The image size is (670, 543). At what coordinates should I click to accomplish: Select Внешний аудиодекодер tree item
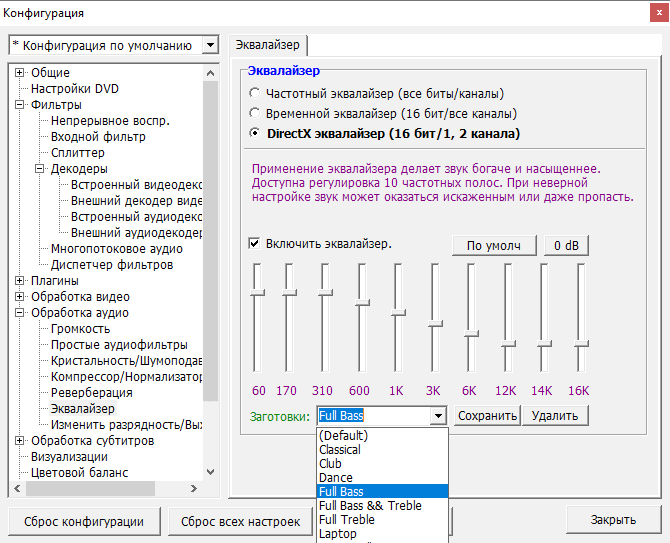136,232
